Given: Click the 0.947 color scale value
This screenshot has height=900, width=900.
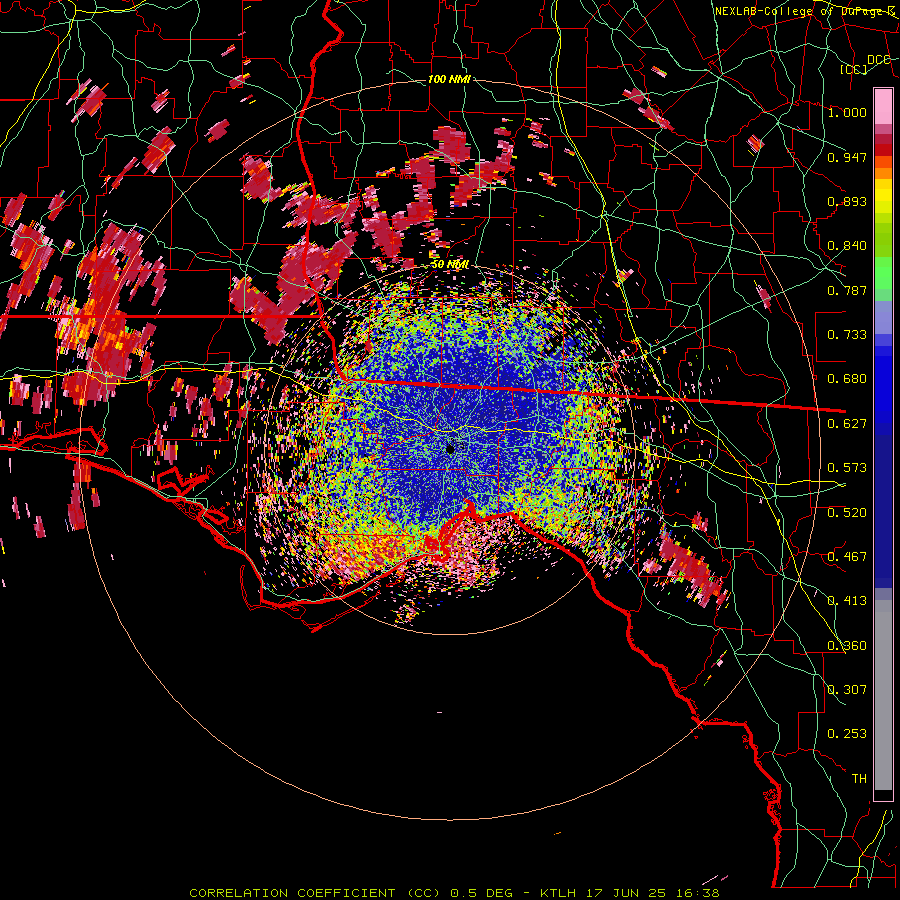Looking at the screenshot, I should pyautogui.click(x=847, y=157).
